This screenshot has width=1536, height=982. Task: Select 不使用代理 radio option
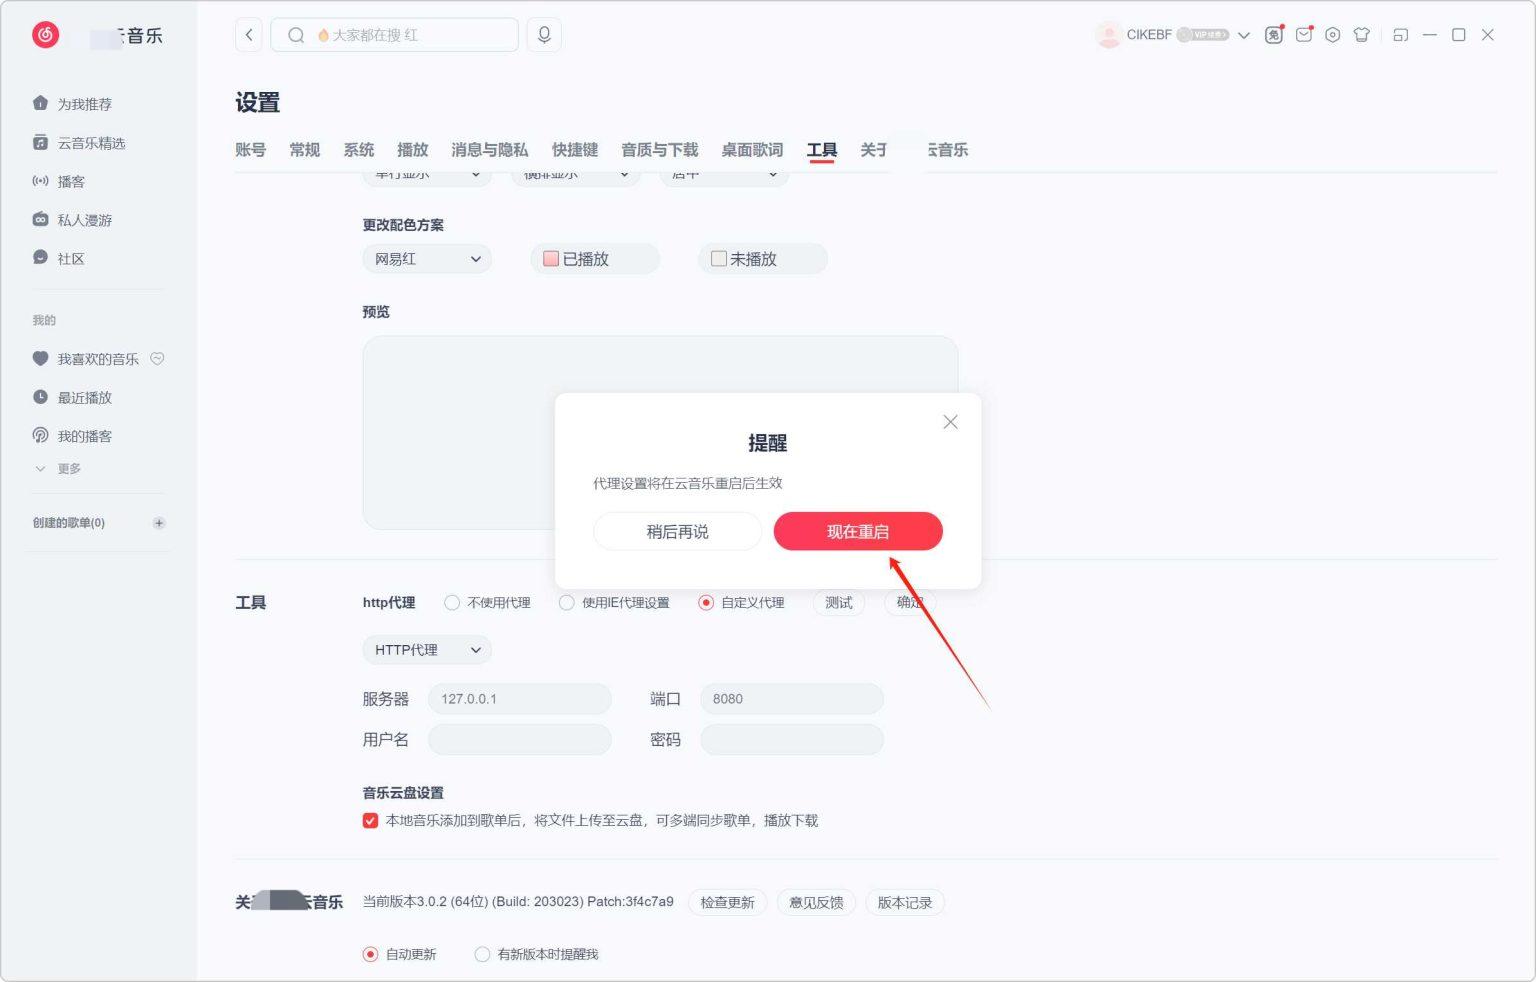pos(452,603)
